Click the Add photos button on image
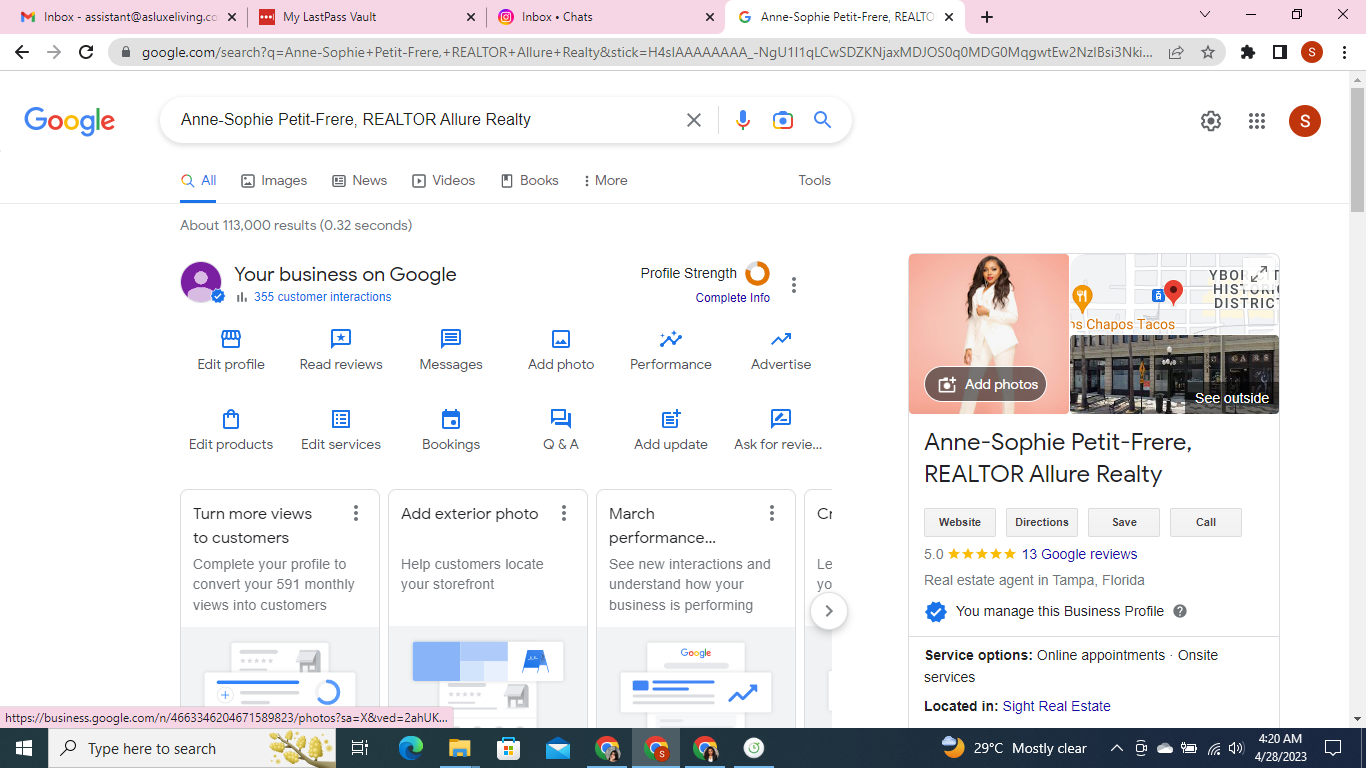Viewport: 1366px width, 768px height. [986, 384]
